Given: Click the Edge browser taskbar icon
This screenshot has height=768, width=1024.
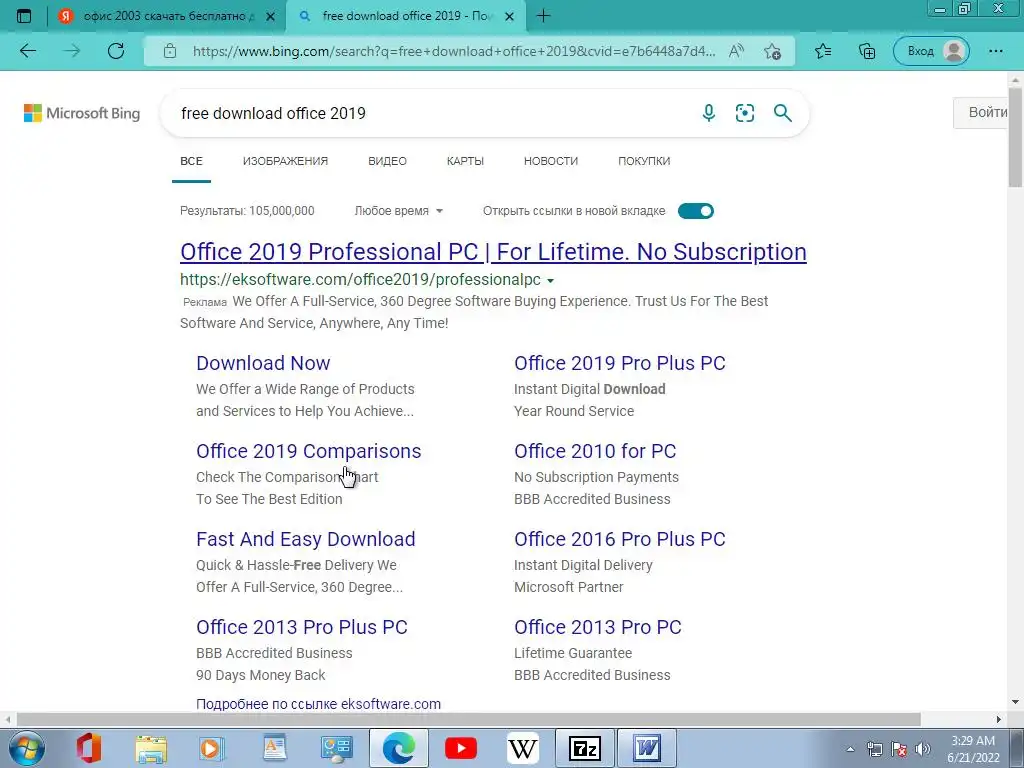Looking at the screenshot, I should [398, 748].
